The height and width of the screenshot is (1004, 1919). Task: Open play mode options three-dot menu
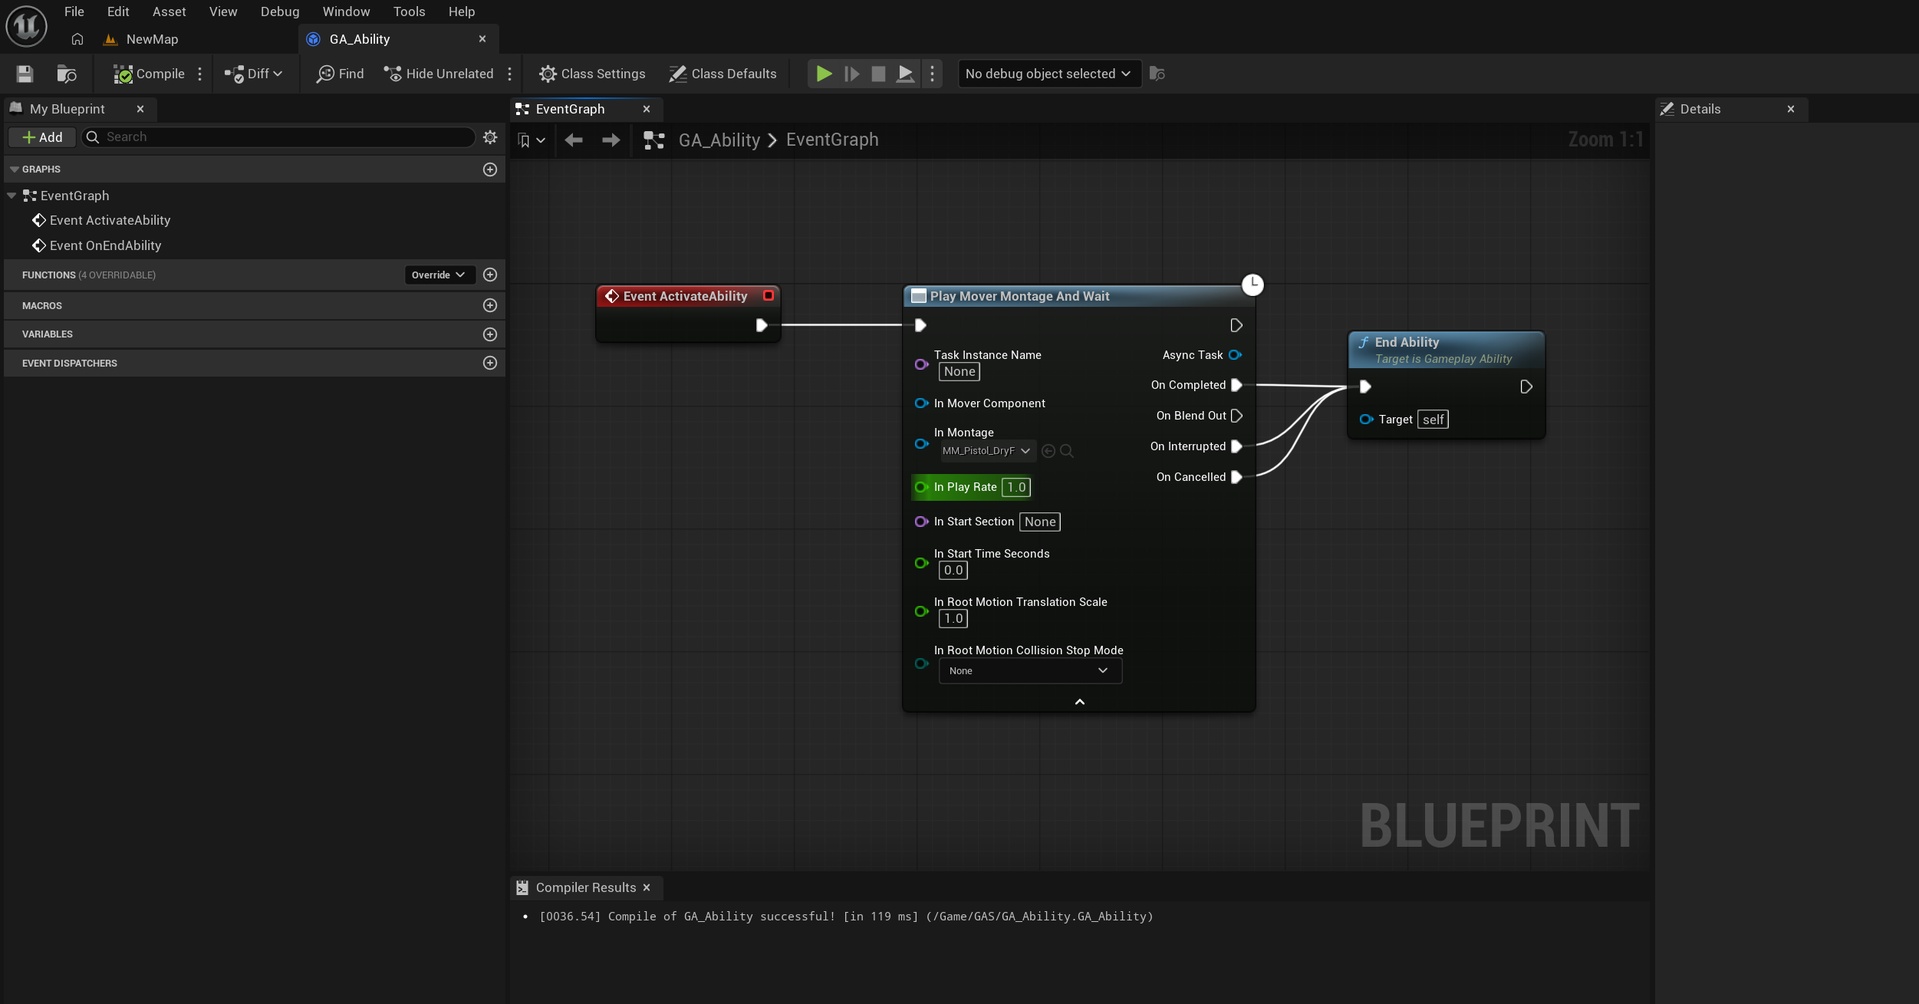point(932,74)
